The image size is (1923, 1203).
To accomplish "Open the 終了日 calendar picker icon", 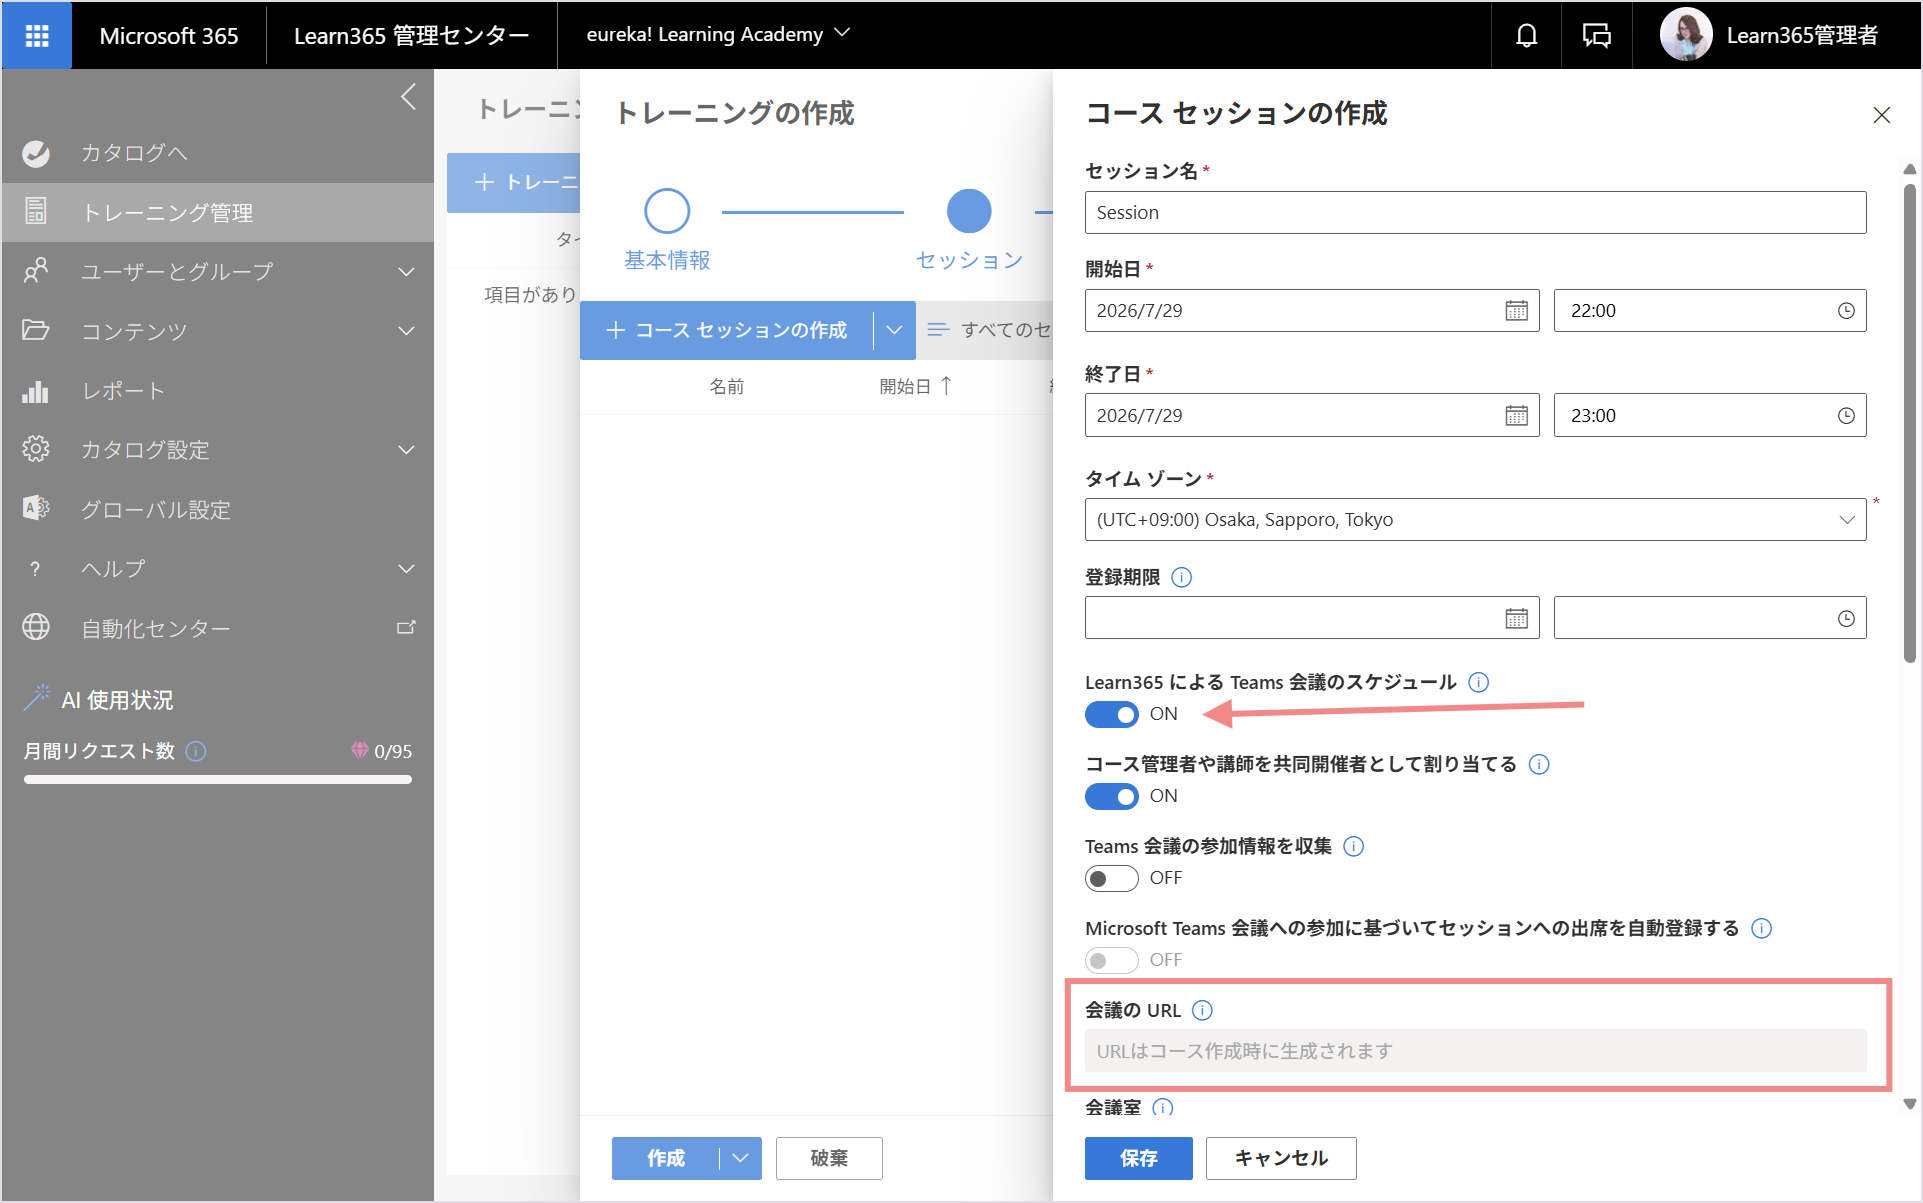I will coord(1516,416).
